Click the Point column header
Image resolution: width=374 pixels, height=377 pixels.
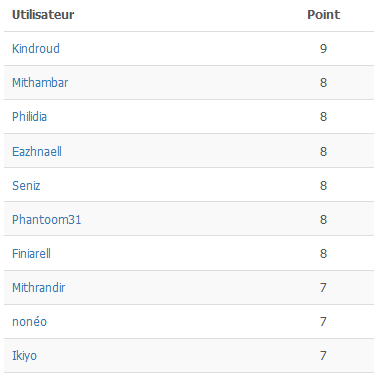323,15
